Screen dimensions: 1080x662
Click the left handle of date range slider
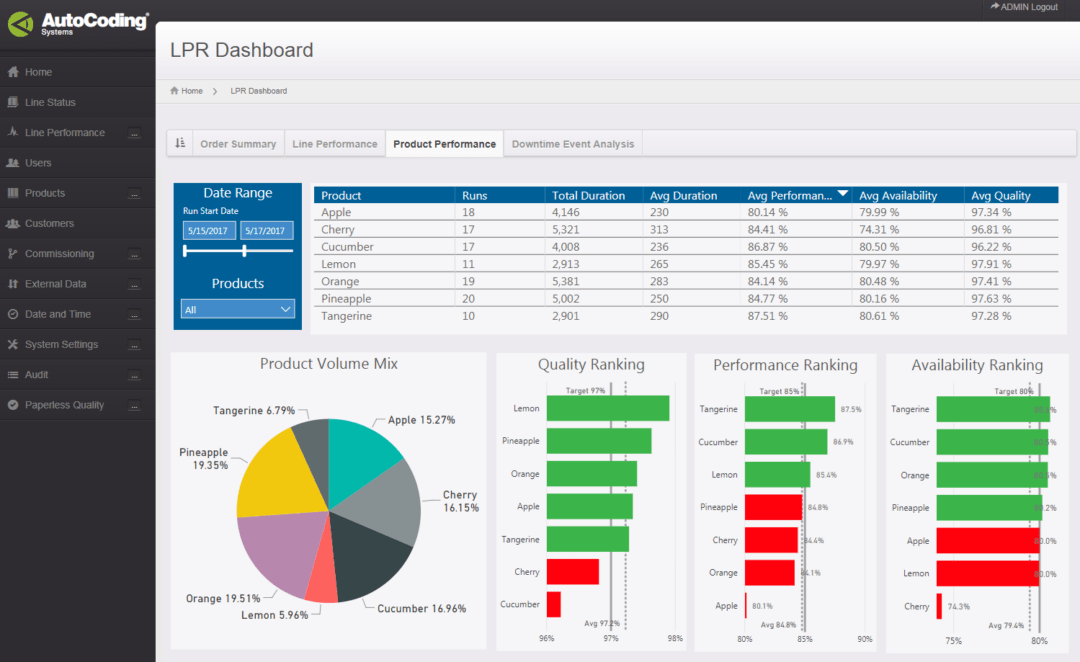click(185, 251)
